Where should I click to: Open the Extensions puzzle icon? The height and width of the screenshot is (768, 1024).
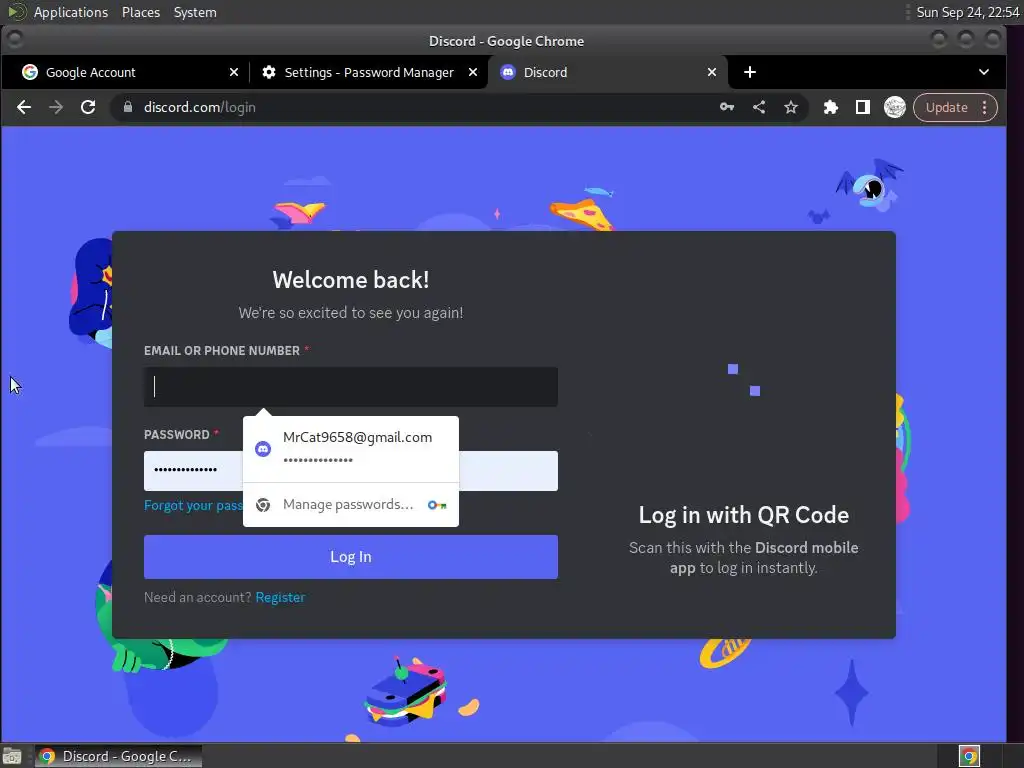tap(831, 107)
